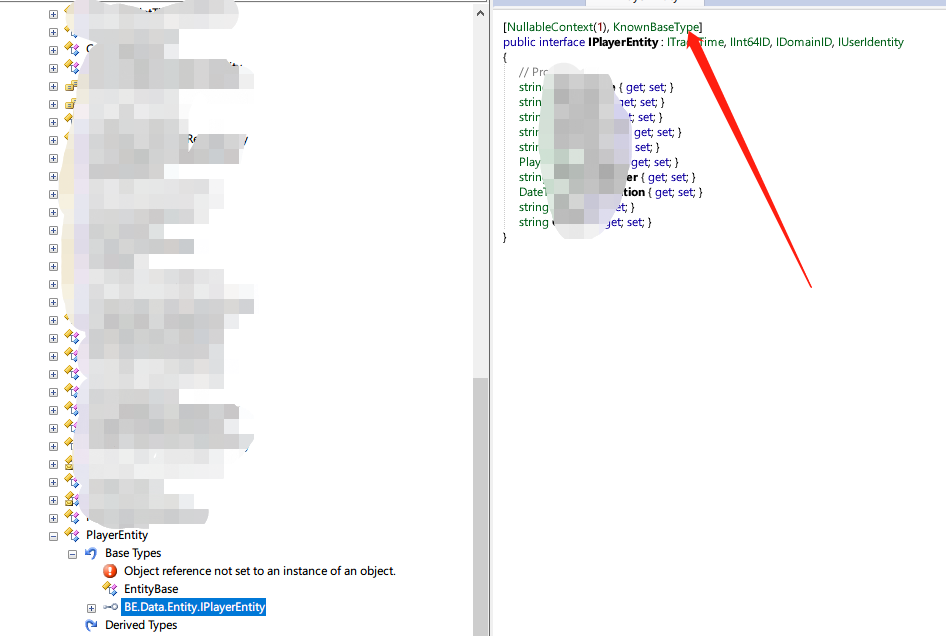This screenshot has height=636, width=946.
Task: Click the scroll-up arrow atop the tree scrollbar
Action: tap(480, 11)
